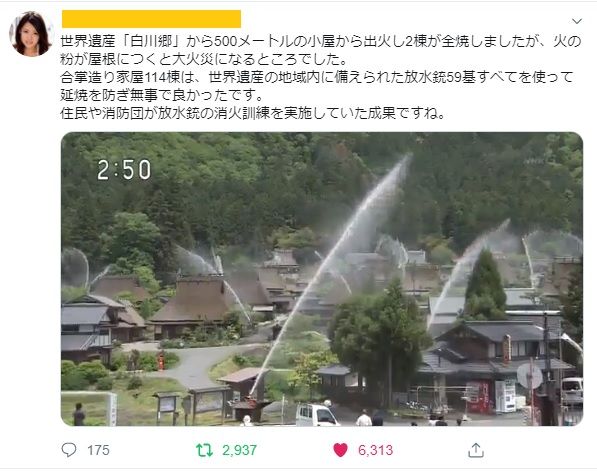View the 6,313 likes count
The height and width of the screenshot is (471, 597).
coord(375,450)
